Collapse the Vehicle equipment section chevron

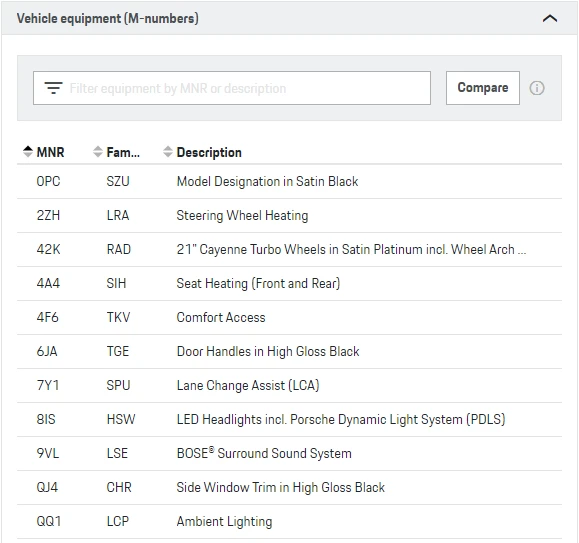(x=550, y=18)
